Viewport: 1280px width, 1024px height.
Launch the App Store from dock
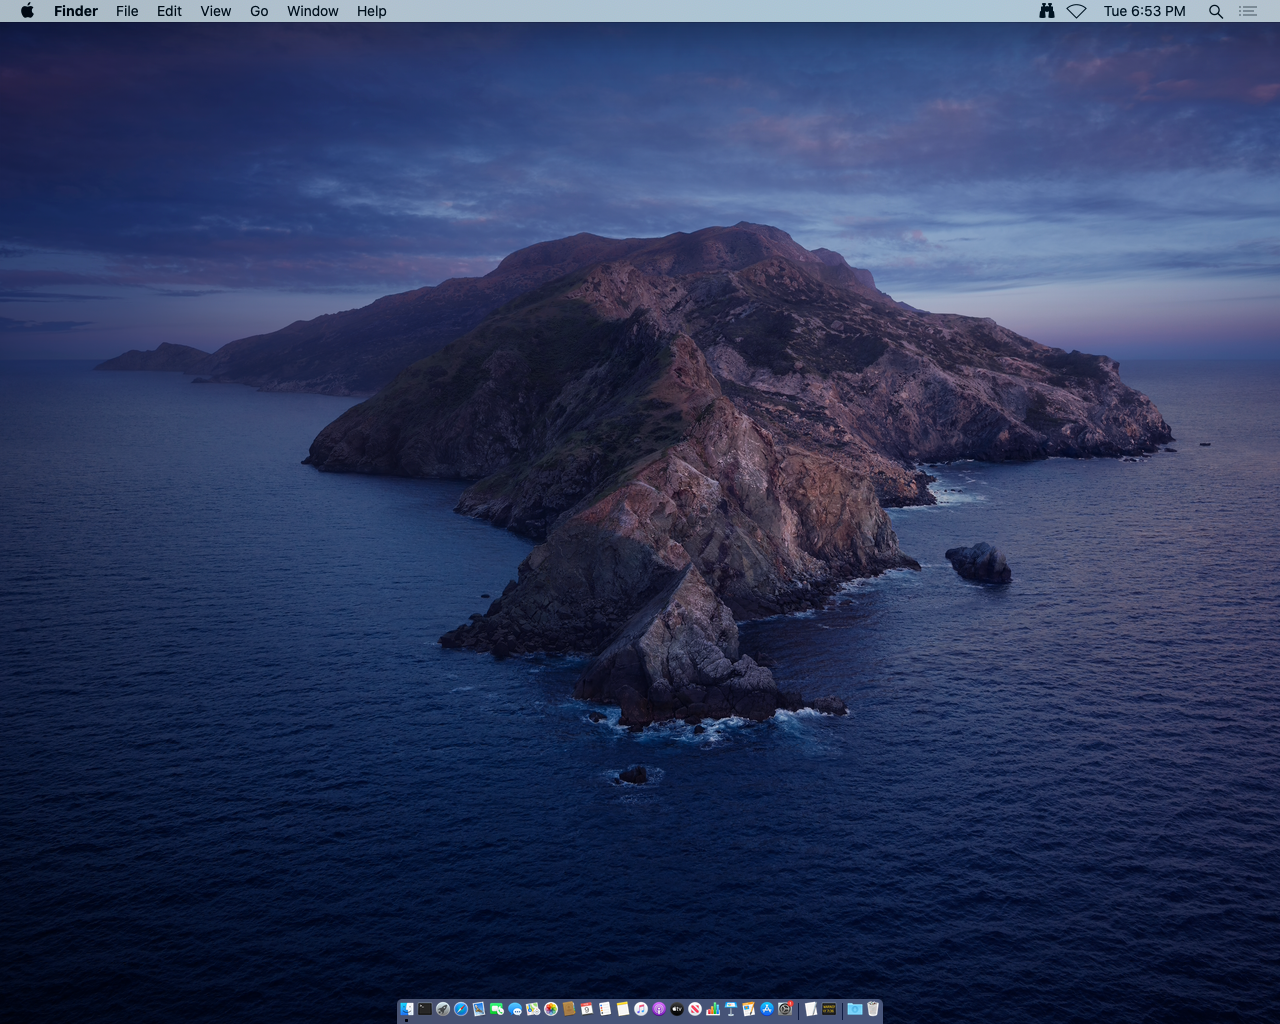tap(767, 1009)
